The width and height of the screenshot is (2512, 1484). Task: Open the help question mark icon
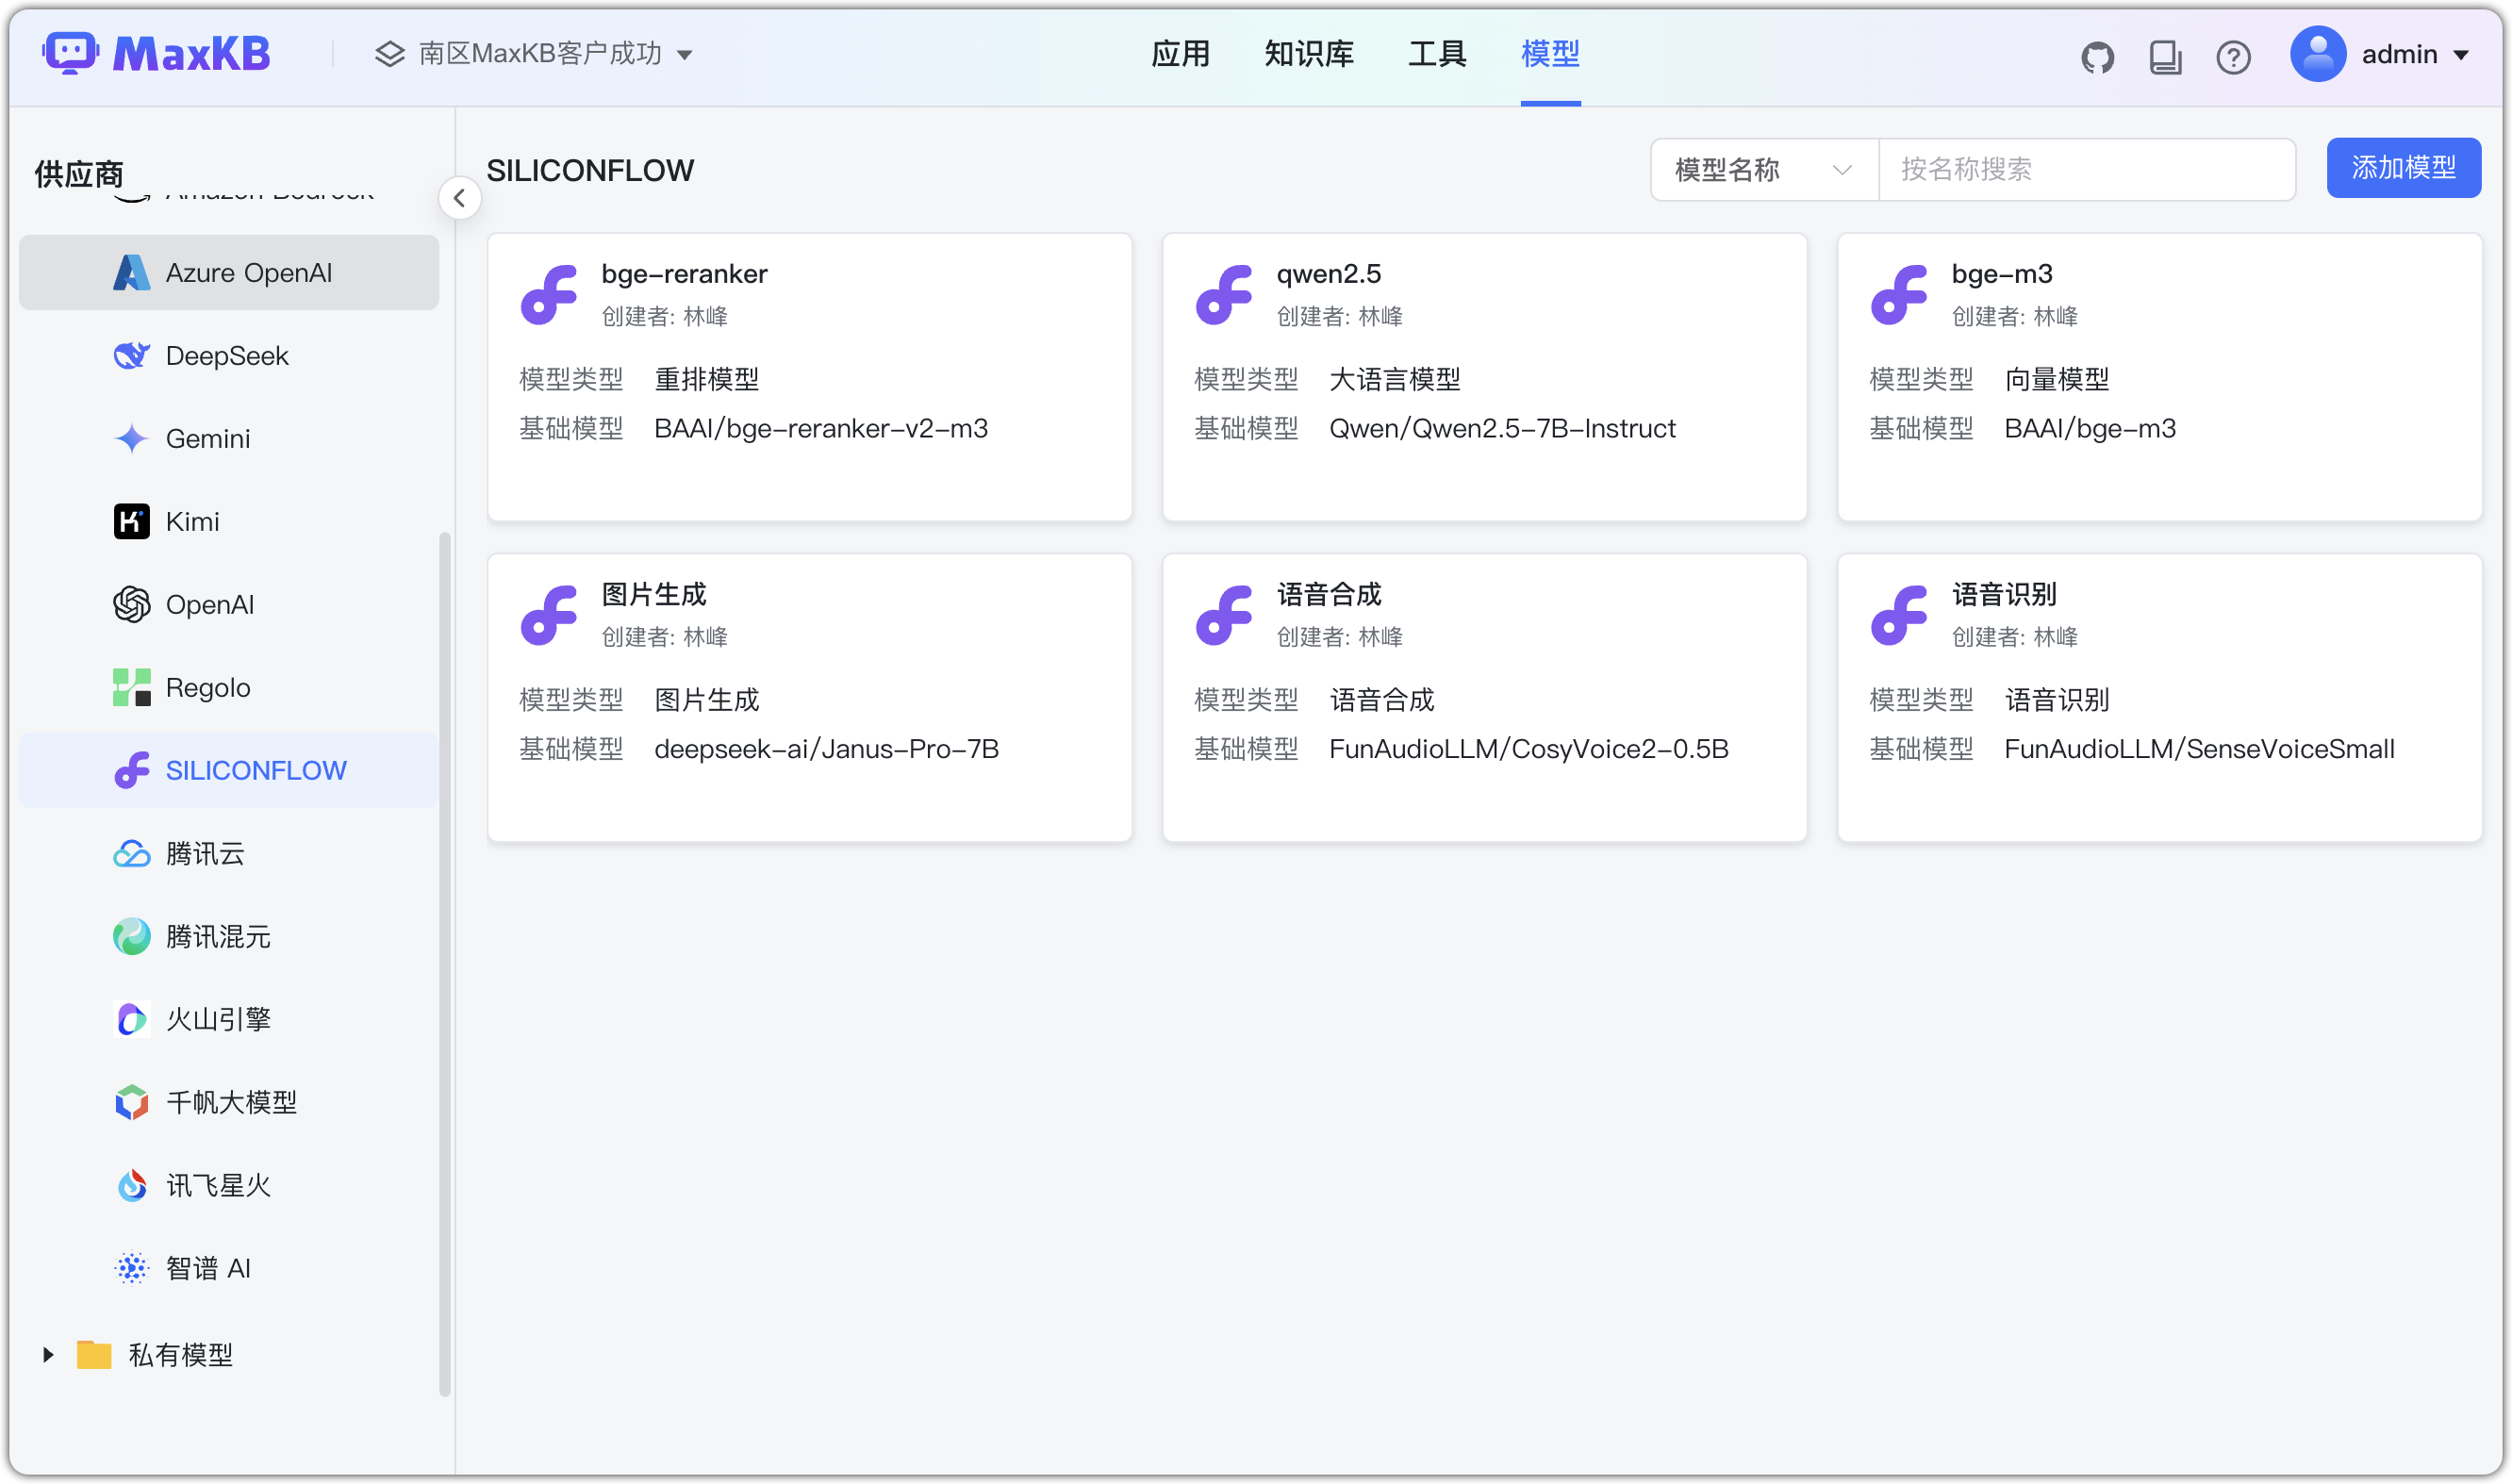[2233, 57]
